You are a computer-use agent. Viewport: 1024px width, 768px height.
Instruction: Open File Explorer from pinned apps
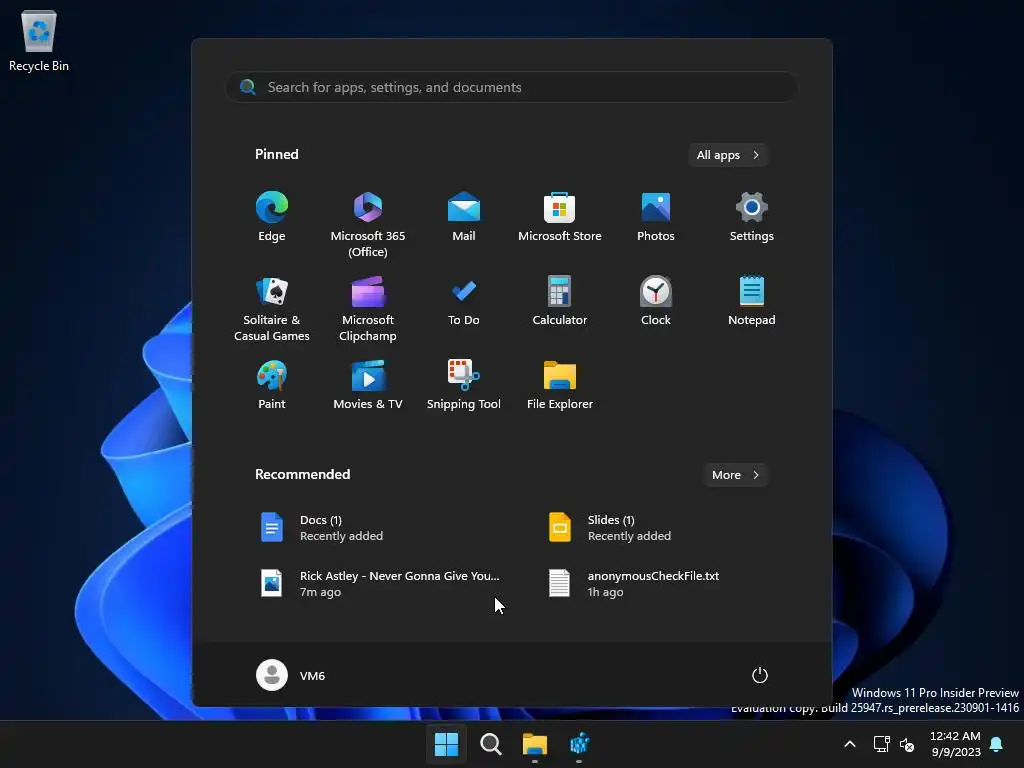coord(560,385)
